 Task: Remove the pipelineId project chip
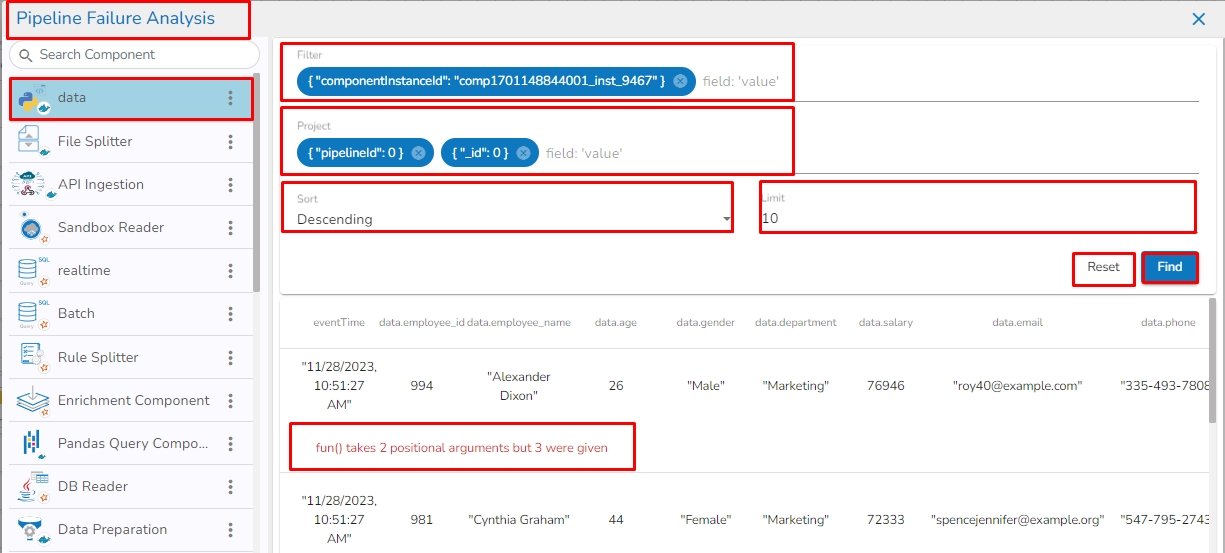coord(418,153)
